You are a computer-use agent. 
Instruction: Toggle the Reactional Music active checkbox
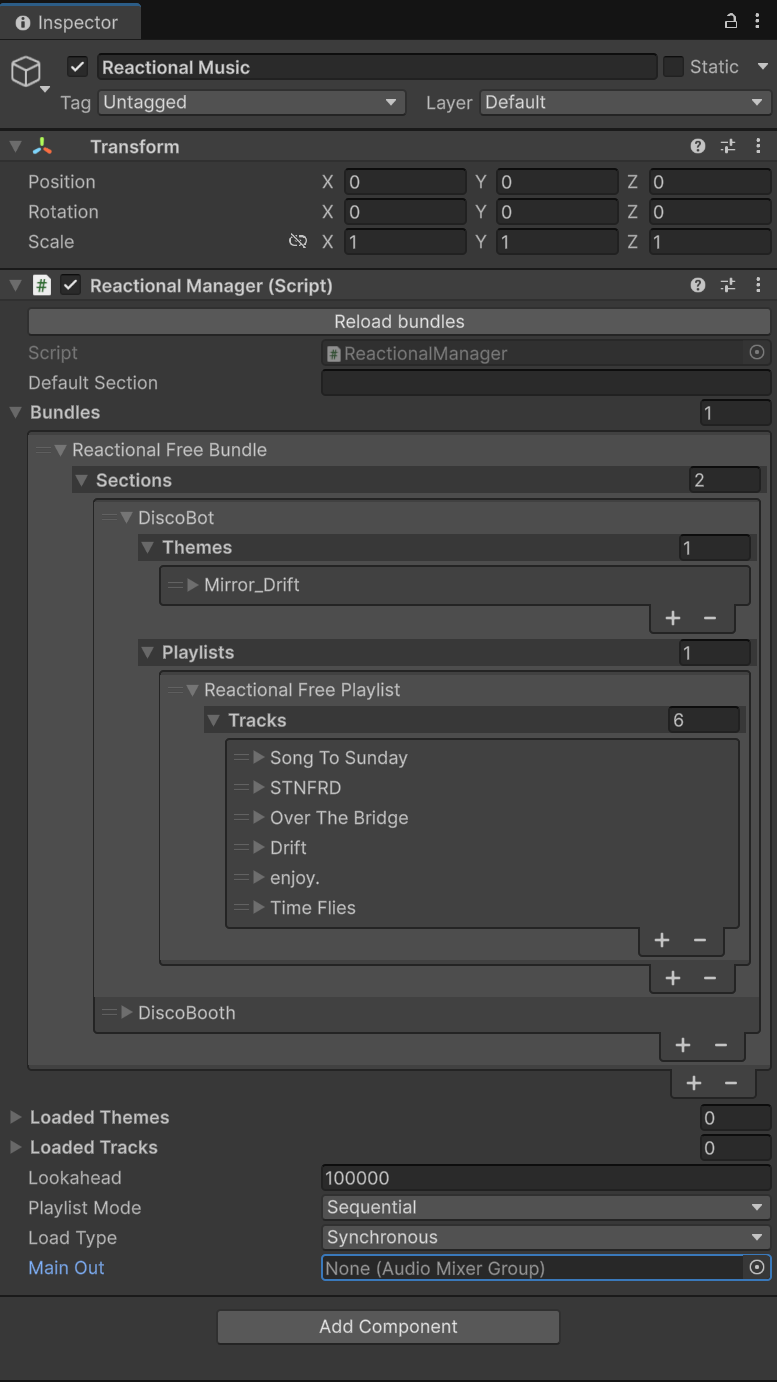pos(78,67)
